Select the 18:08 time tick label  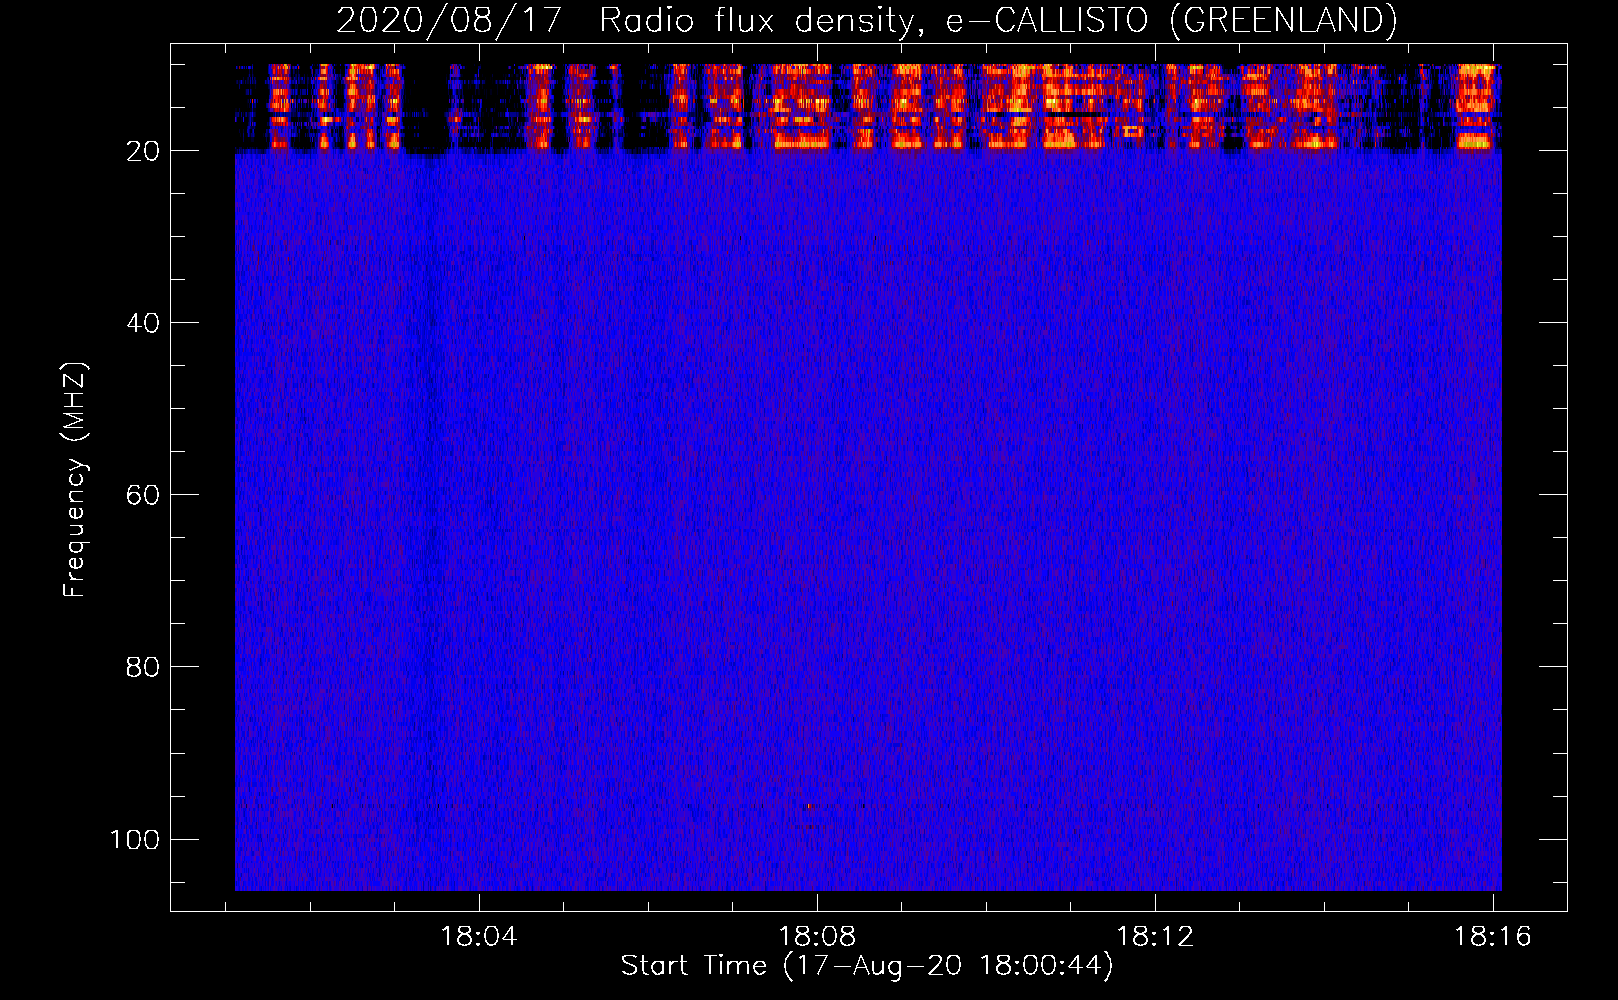817,937
